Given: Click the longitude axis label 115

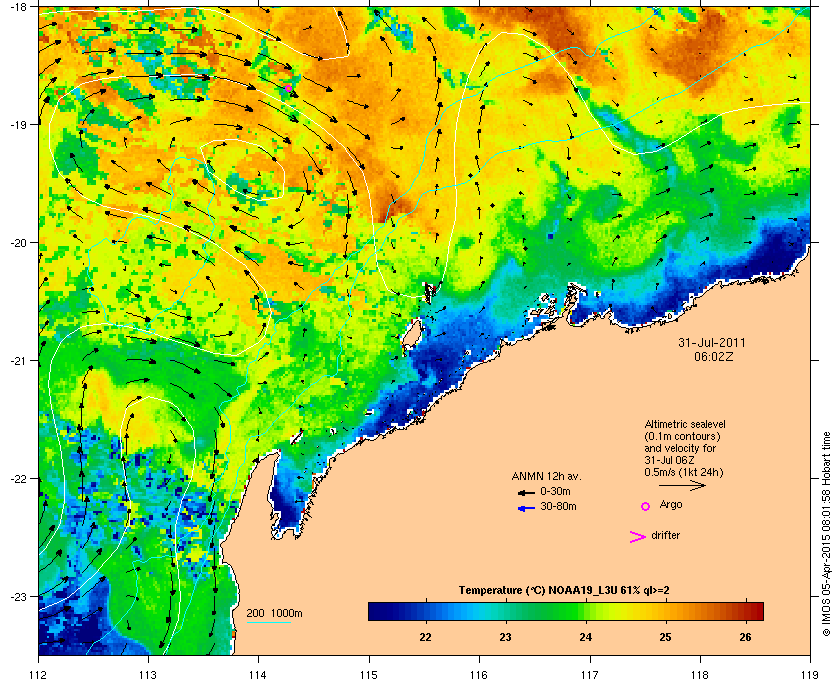Looking at the screenshot, I should (369, 674).
